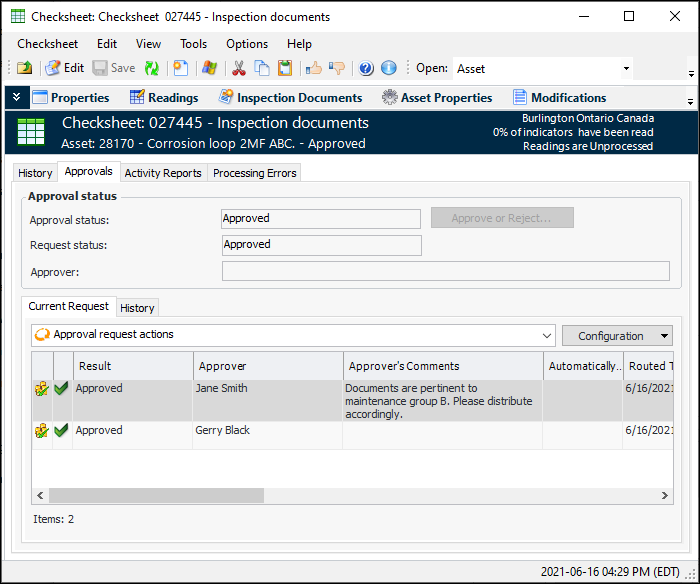Expand the Approval request actions dropdown
This screenshot has width=700, height=584.
(x=546, y=335)
